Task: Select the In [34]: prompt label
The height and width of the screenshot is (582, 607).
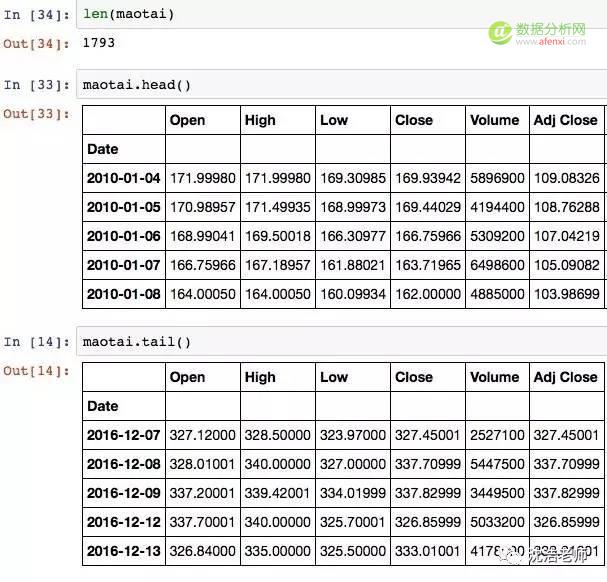Action: pyautogui.click(x=36, y=15)
